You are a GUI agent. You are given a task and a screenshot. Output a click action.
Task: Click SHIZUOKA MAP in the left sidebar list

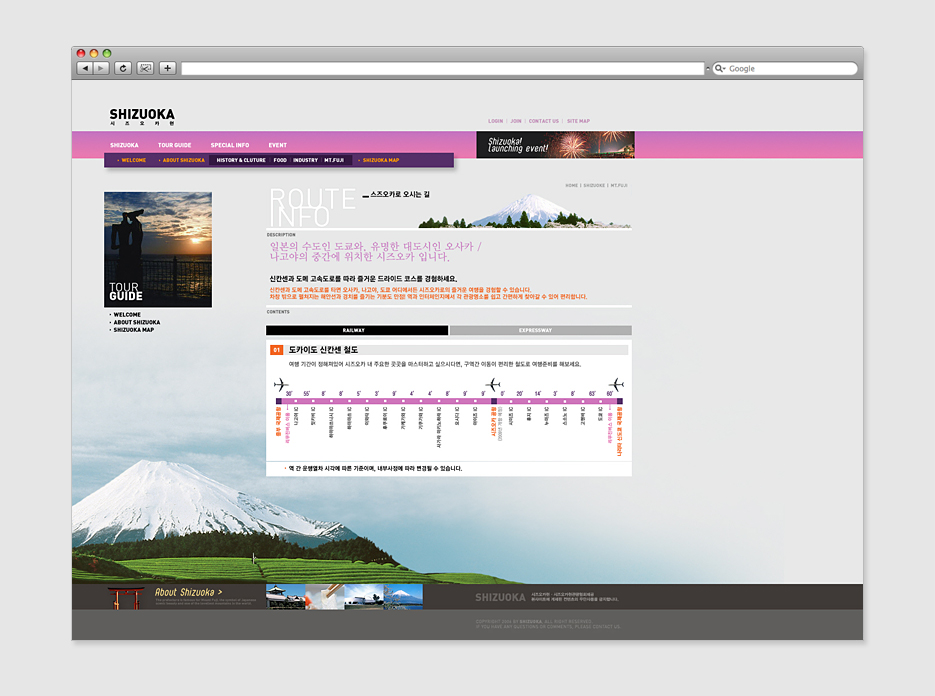pyautogui.click(x=134, y=330)
